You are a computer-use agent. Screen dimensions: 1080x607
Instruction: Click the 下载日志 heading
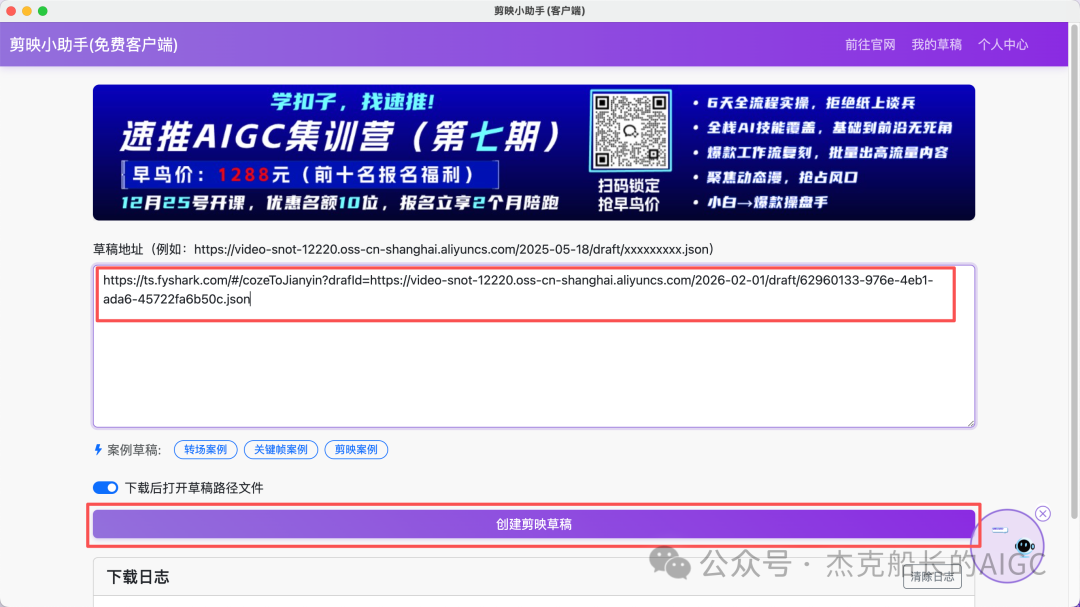138,577
